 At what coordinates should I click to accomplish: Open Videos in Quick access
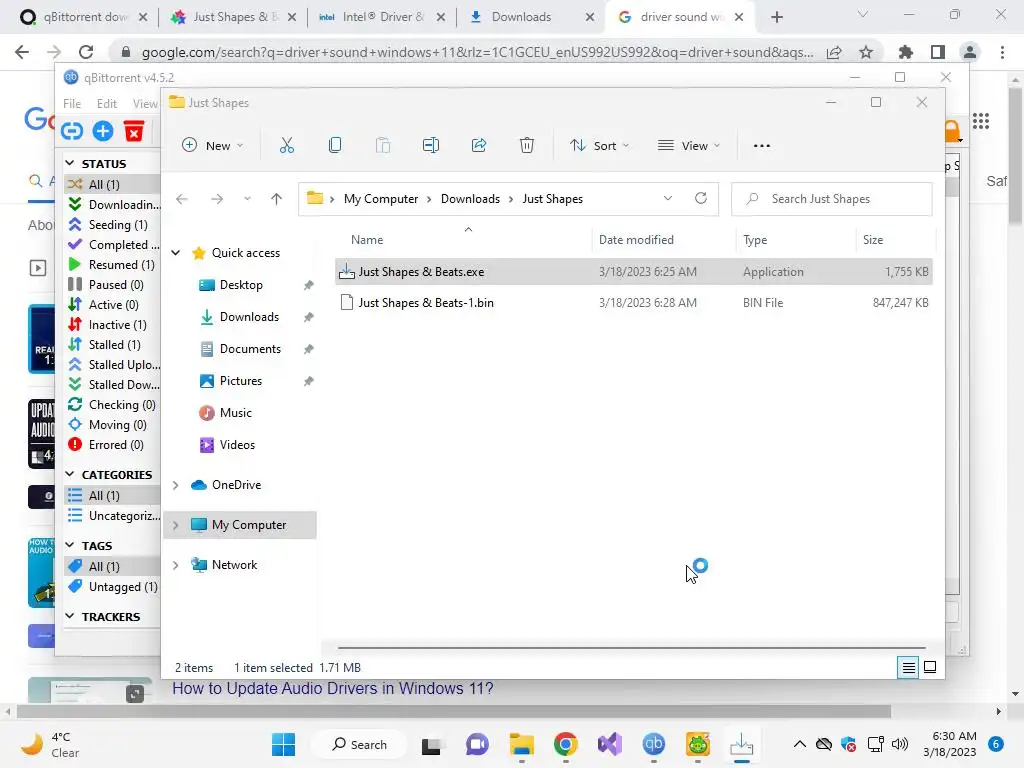pyautogui.click(x=237, y=445)
